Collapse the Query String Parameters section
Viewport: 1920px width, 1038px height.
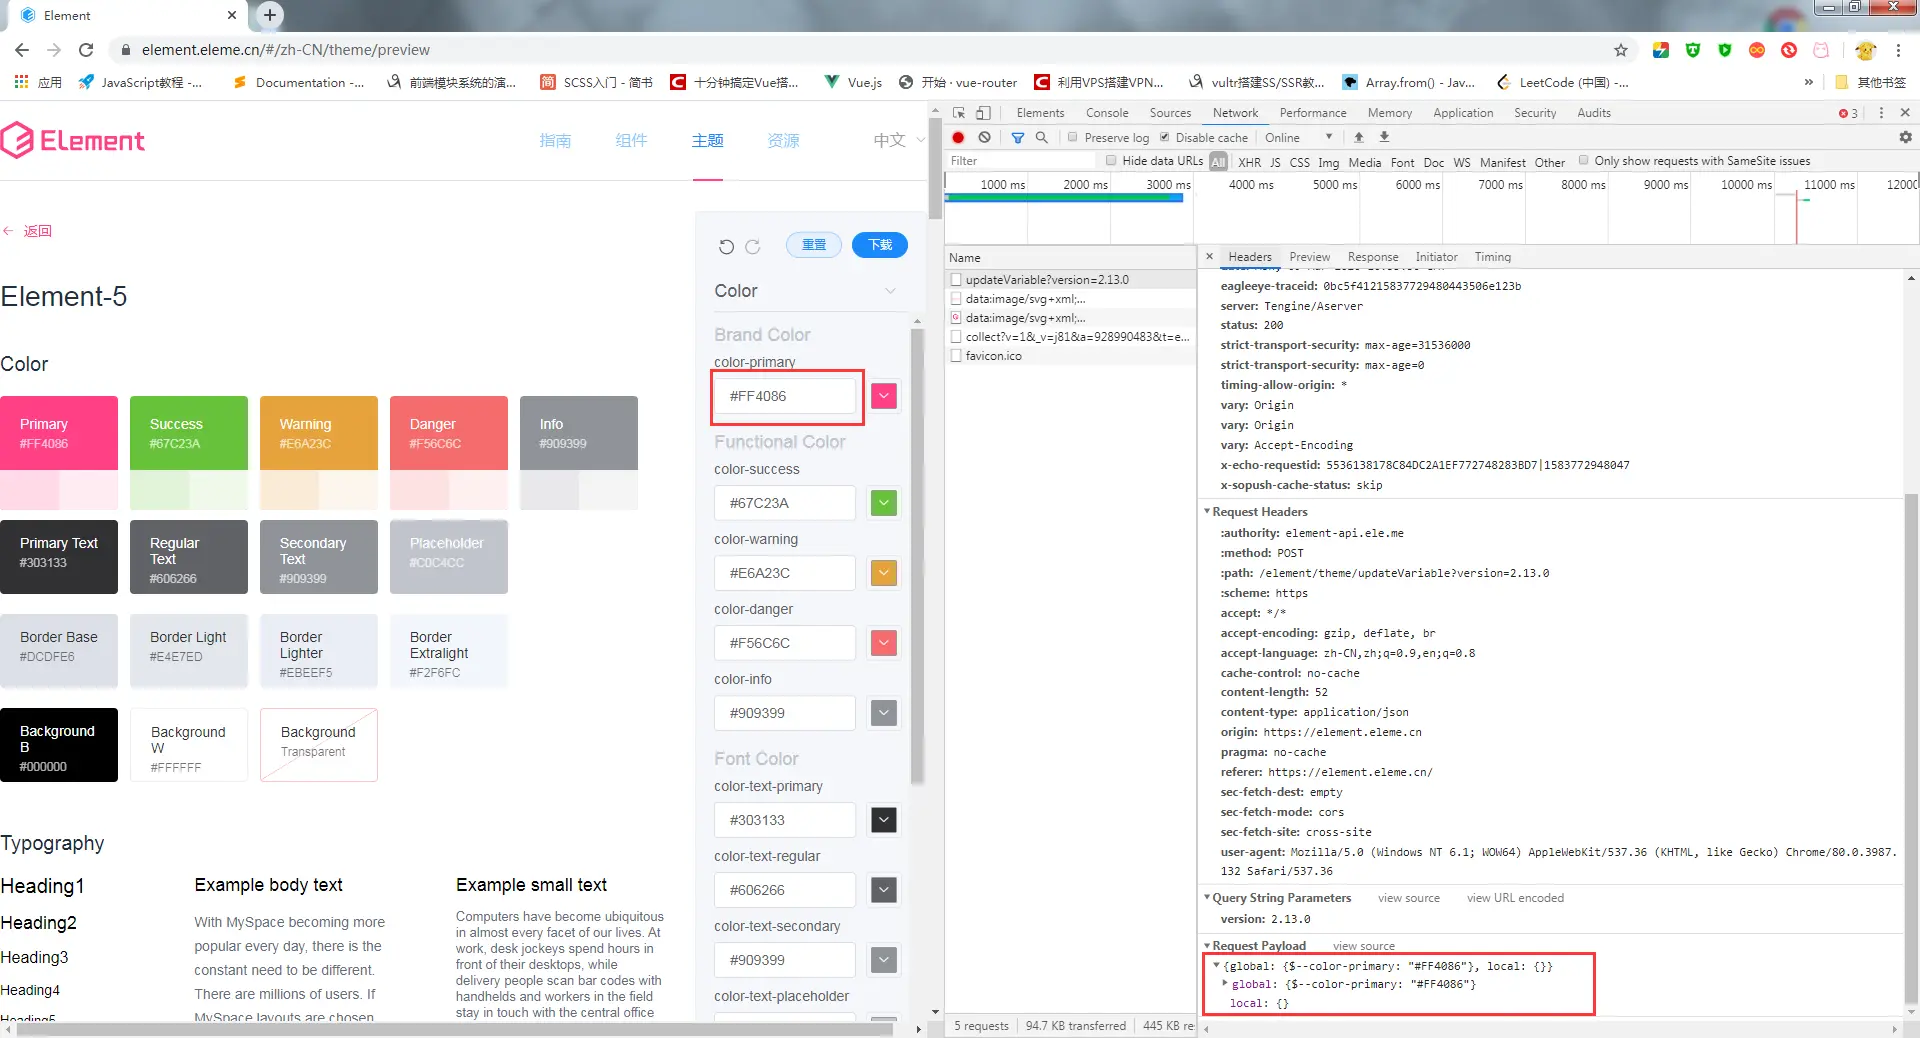tap(1207, 898)
